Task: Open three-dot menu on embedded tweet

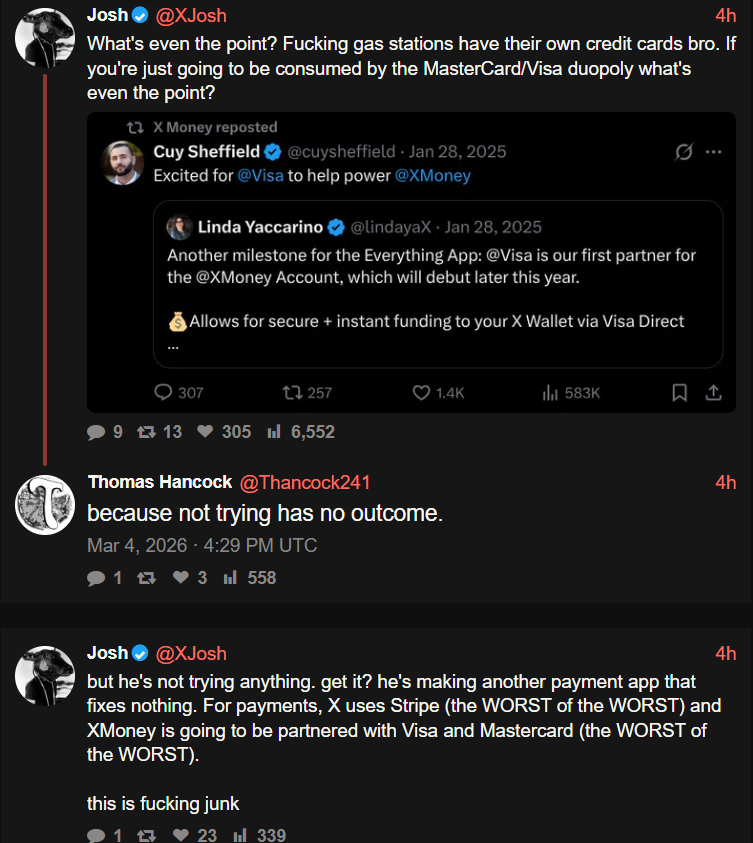Action: coord(714,152)
